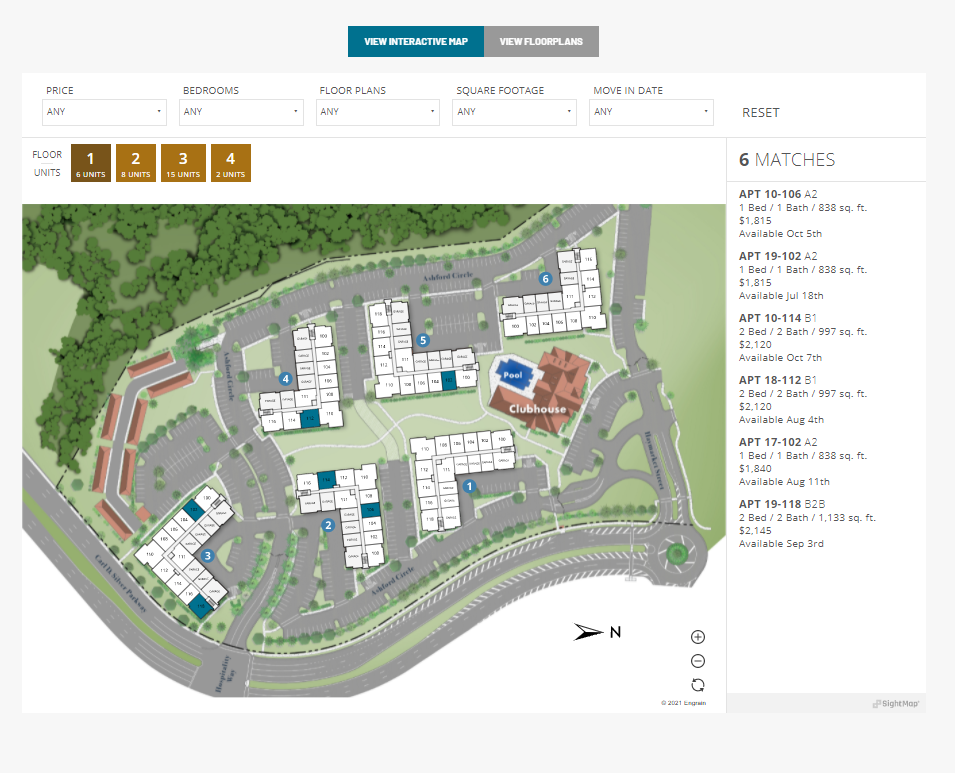The width and height of the screenshot is (955, 773).
Task: Switch to Floor 4 with 2 units
Action: (230, 162)
